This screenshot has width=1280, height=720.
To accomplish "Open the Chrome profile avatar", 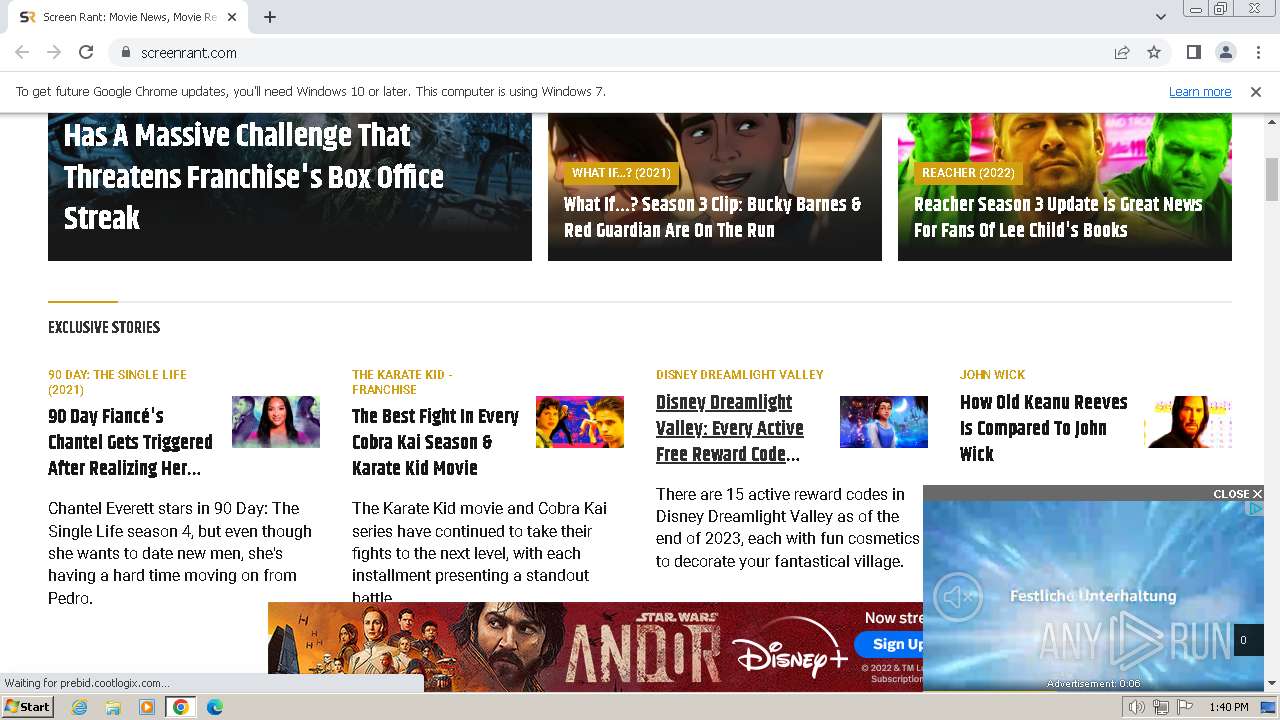I will click(1225, 52).
